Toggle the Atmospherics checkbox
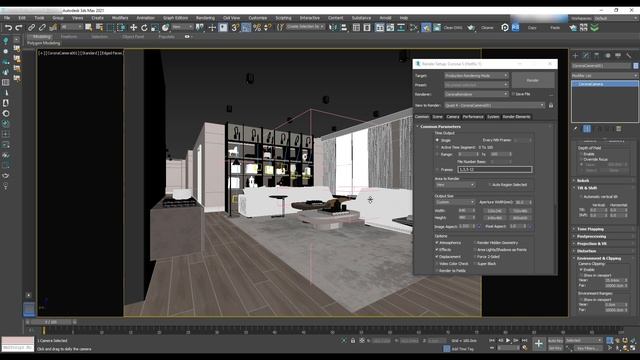 [x=437, y=242]
